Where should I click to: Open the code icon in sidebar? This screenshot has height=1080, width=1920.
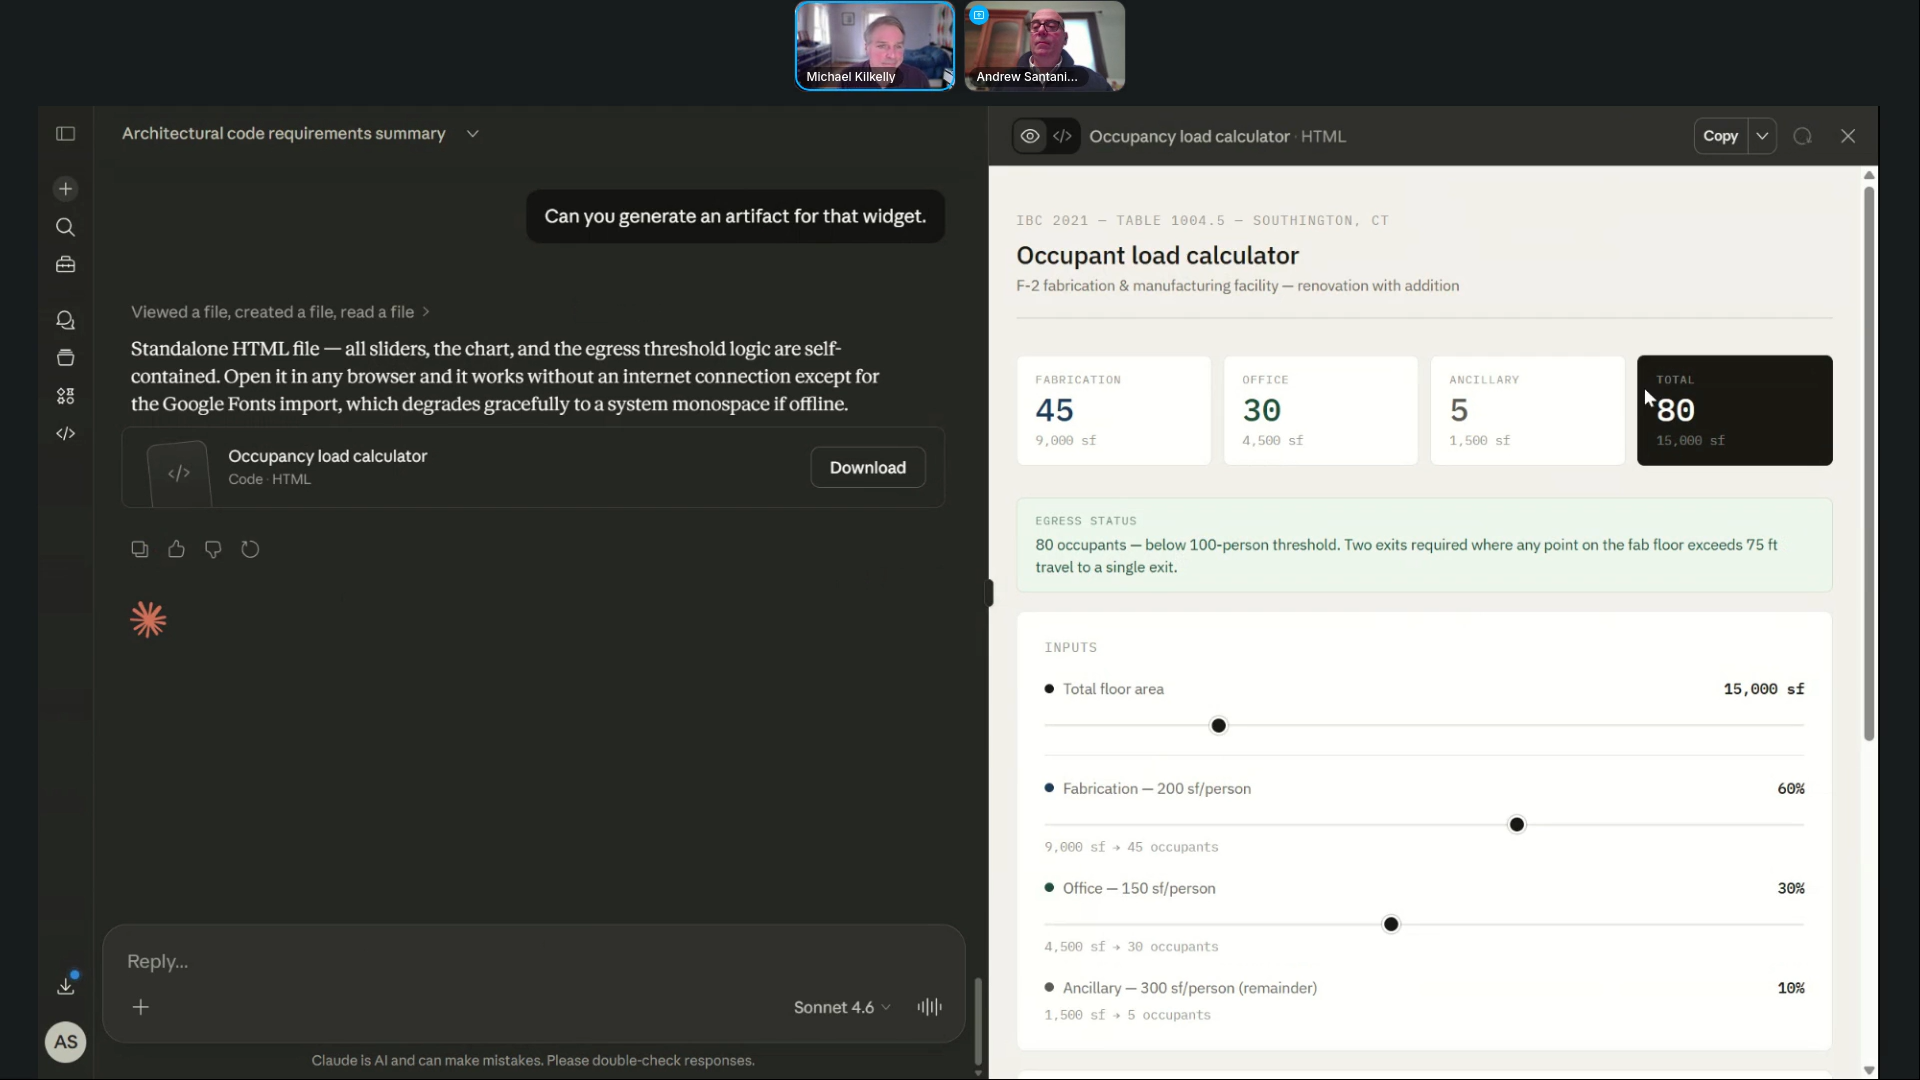(66, 433)
